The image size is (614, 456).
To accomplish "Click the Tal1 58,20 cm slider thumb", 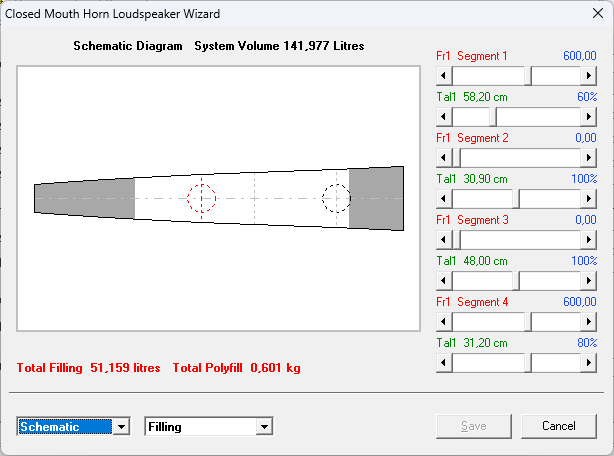I will 493,117.
